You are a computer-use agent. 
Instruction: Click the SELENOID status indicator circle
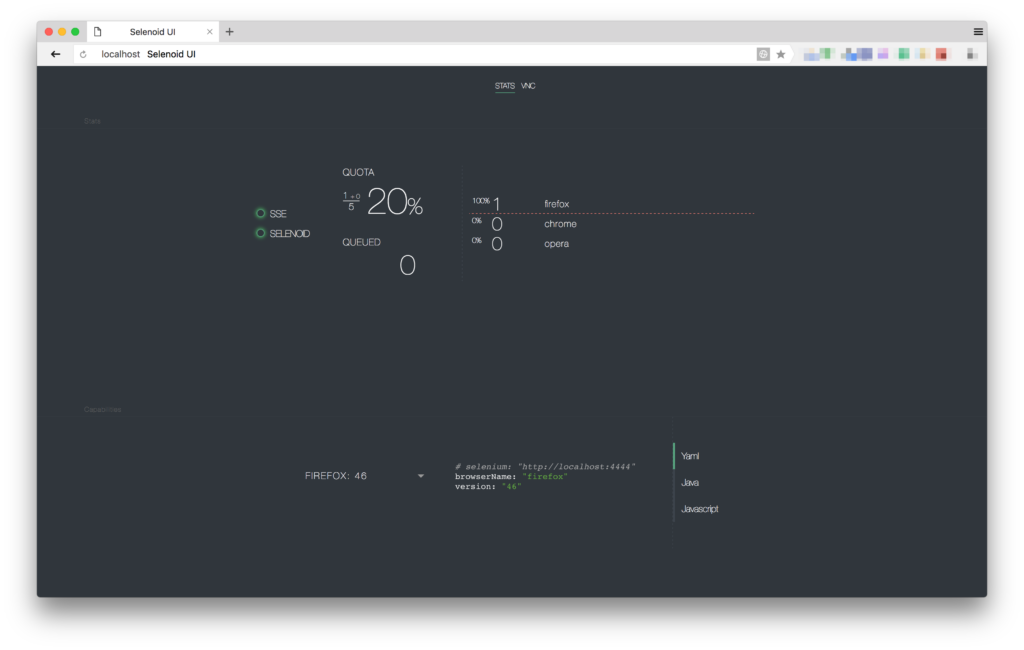pos(261,233)
